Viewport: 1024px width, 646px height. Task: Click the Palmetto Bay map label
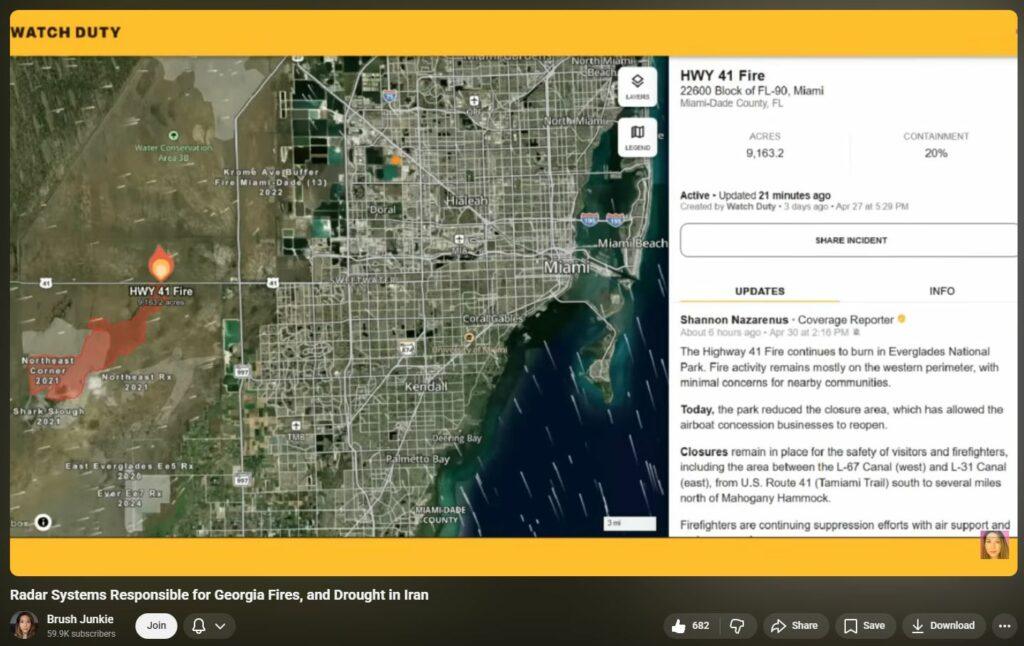click(417, 459)
